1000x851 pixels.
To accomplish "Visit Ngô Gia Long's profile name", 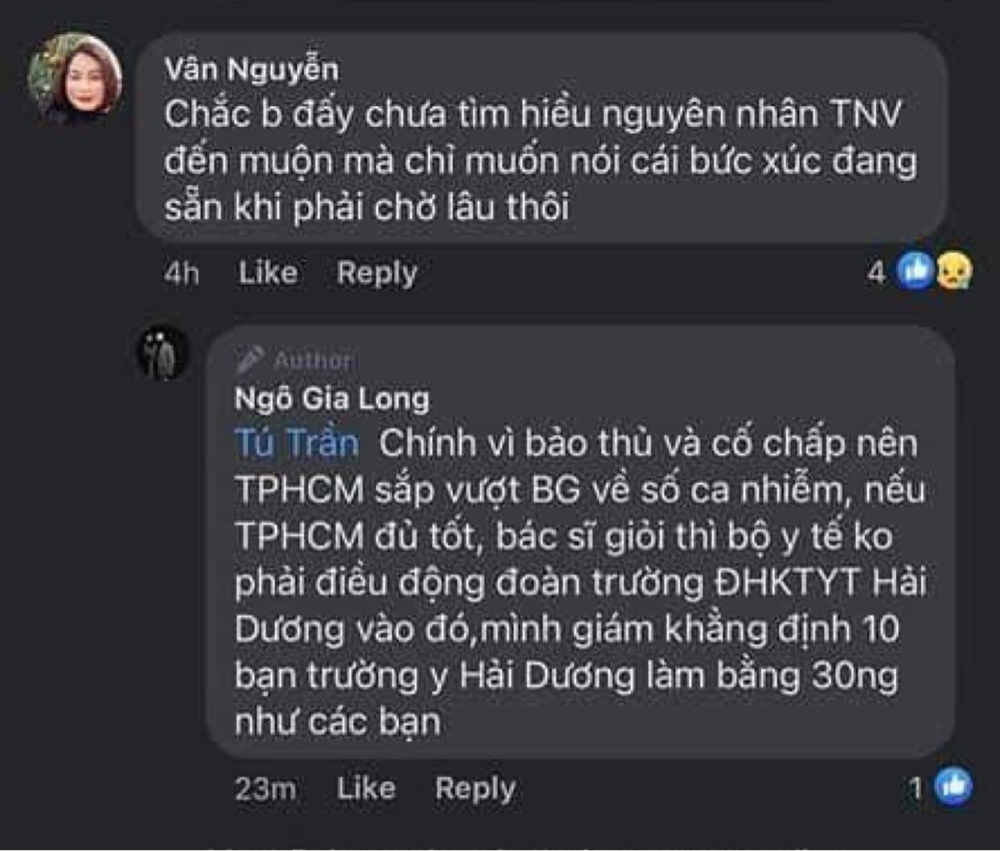I will coord(331,399).
